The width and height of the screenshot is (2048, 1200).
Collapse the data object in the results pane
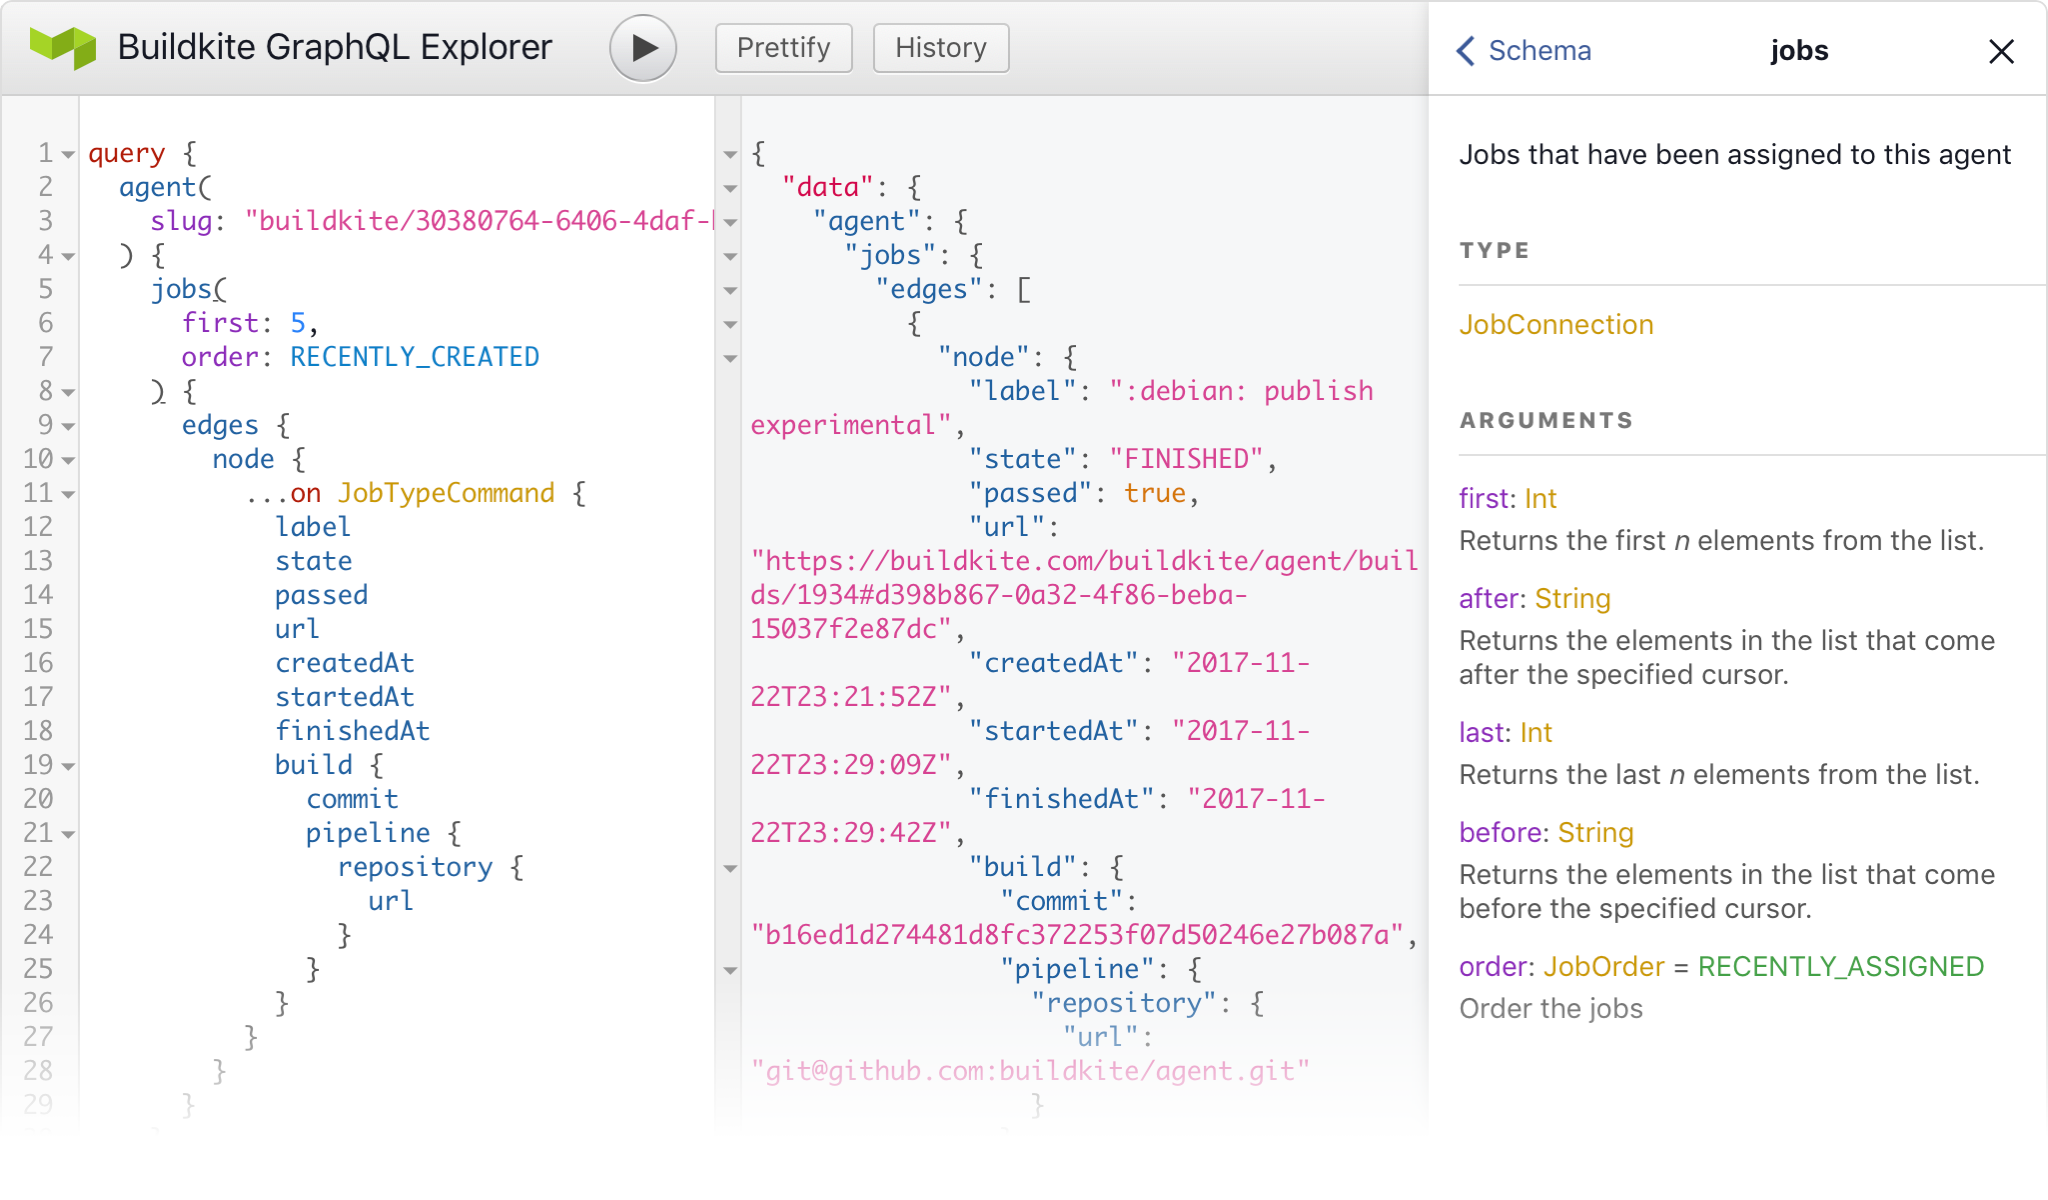[730, 188]
